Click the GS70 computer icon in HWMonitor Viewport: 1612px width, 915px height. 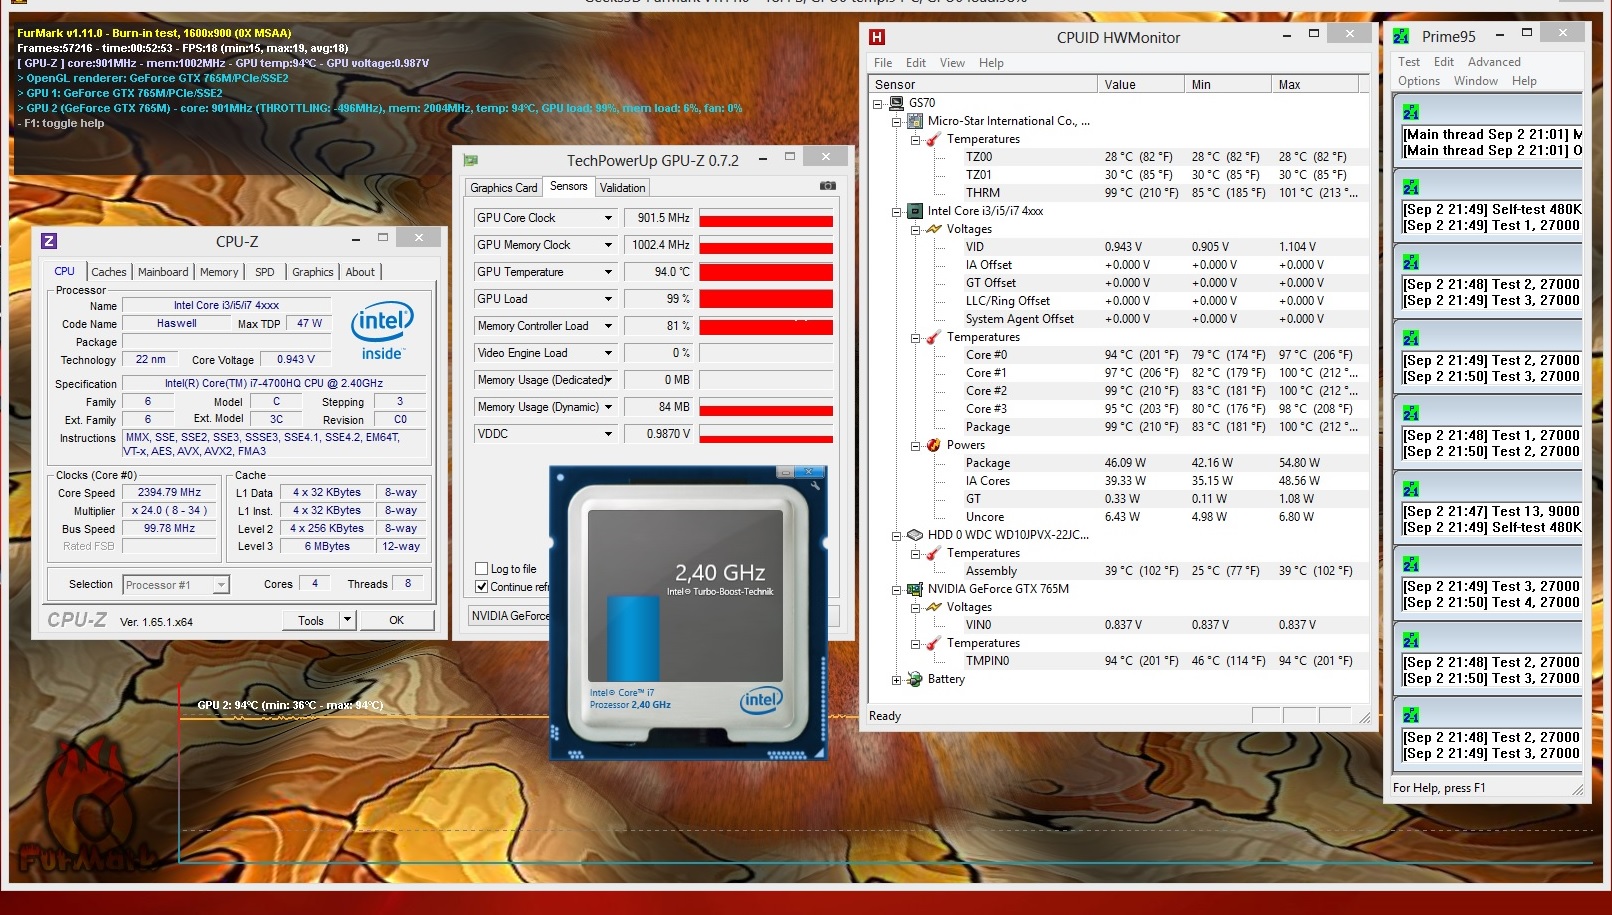(x=896, y=103)
